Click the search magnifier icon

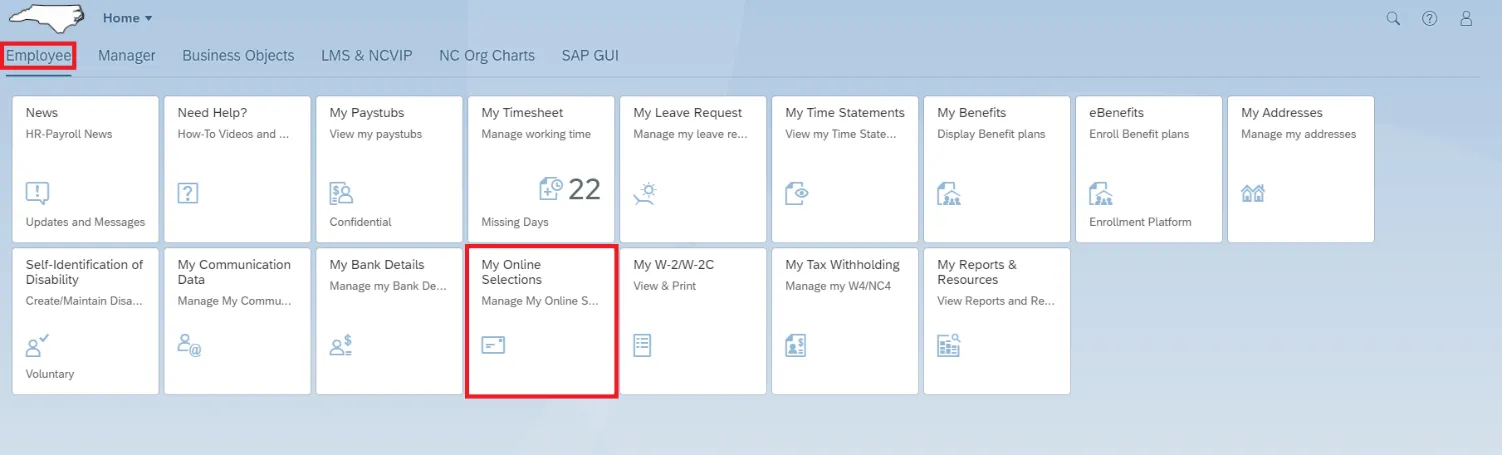point(1393,18)
